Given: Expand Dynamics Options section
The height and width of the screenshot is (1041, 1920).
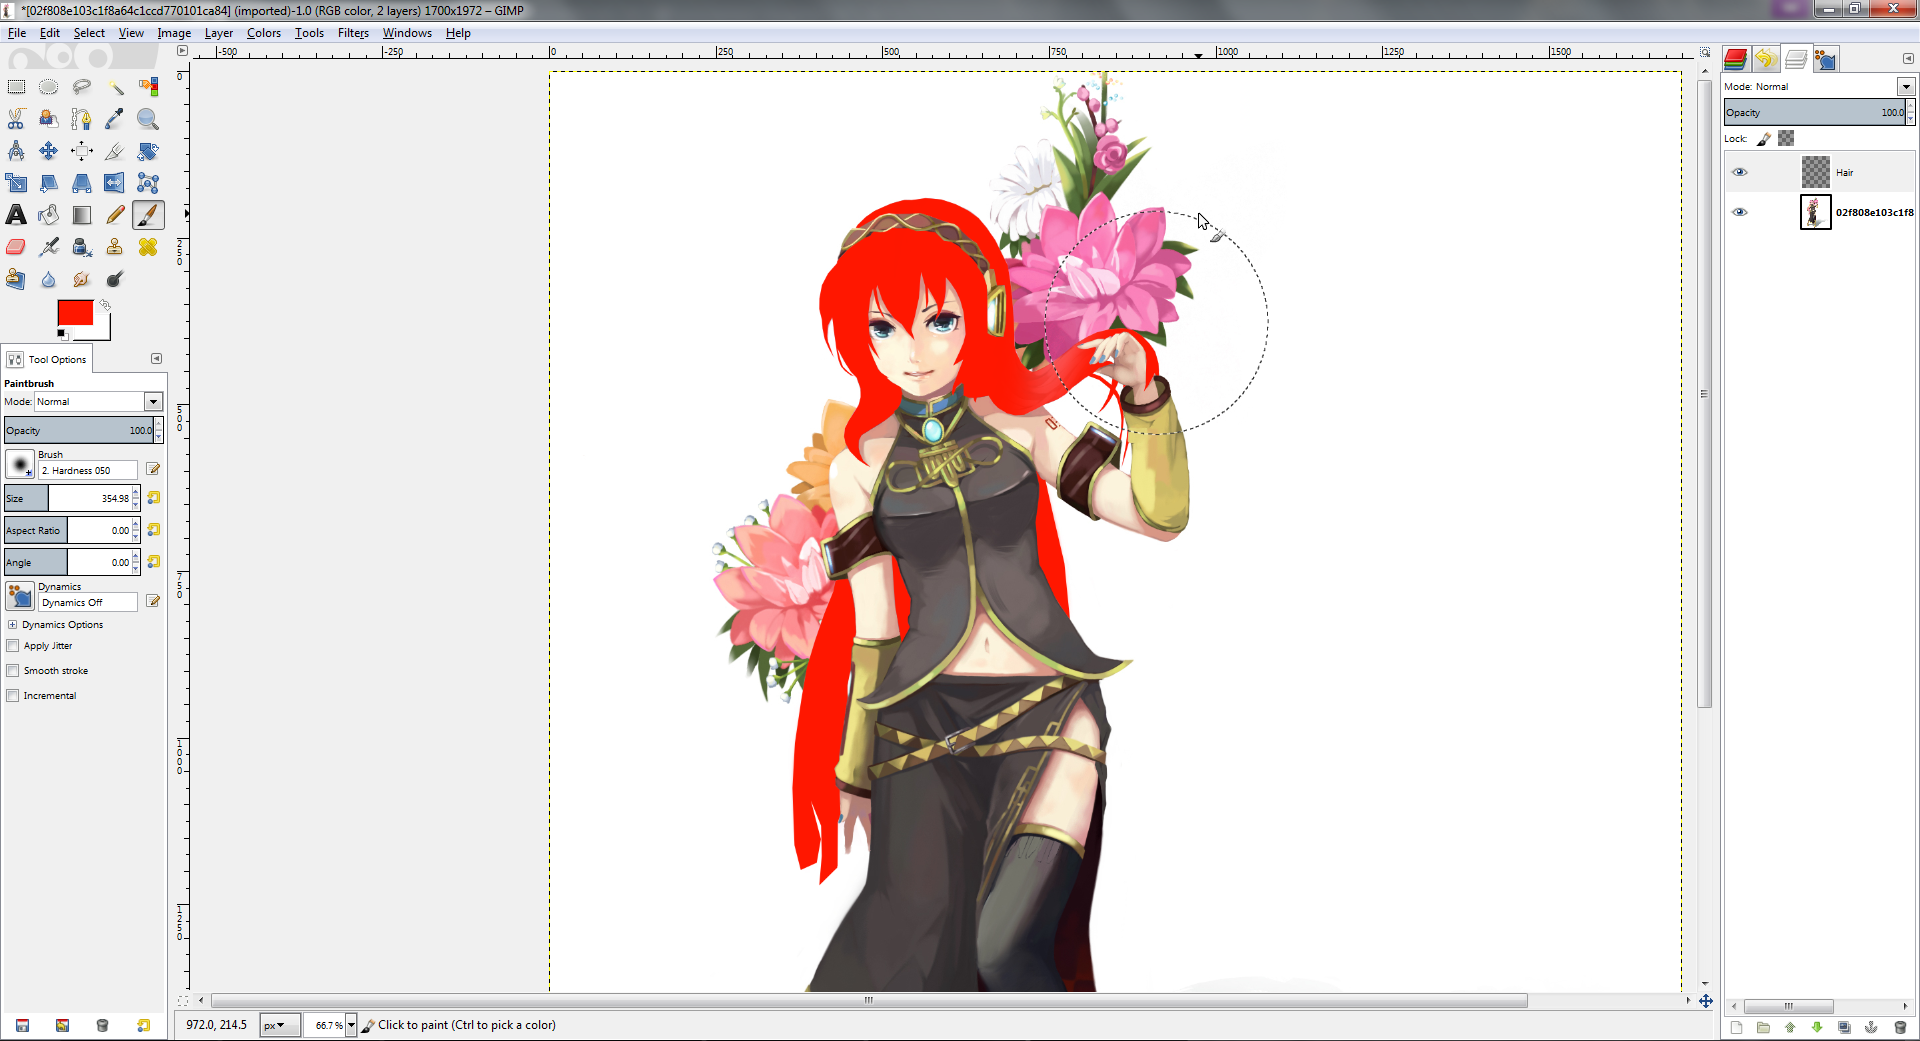Looking at the screenshot, I should [x=13, y=625].
